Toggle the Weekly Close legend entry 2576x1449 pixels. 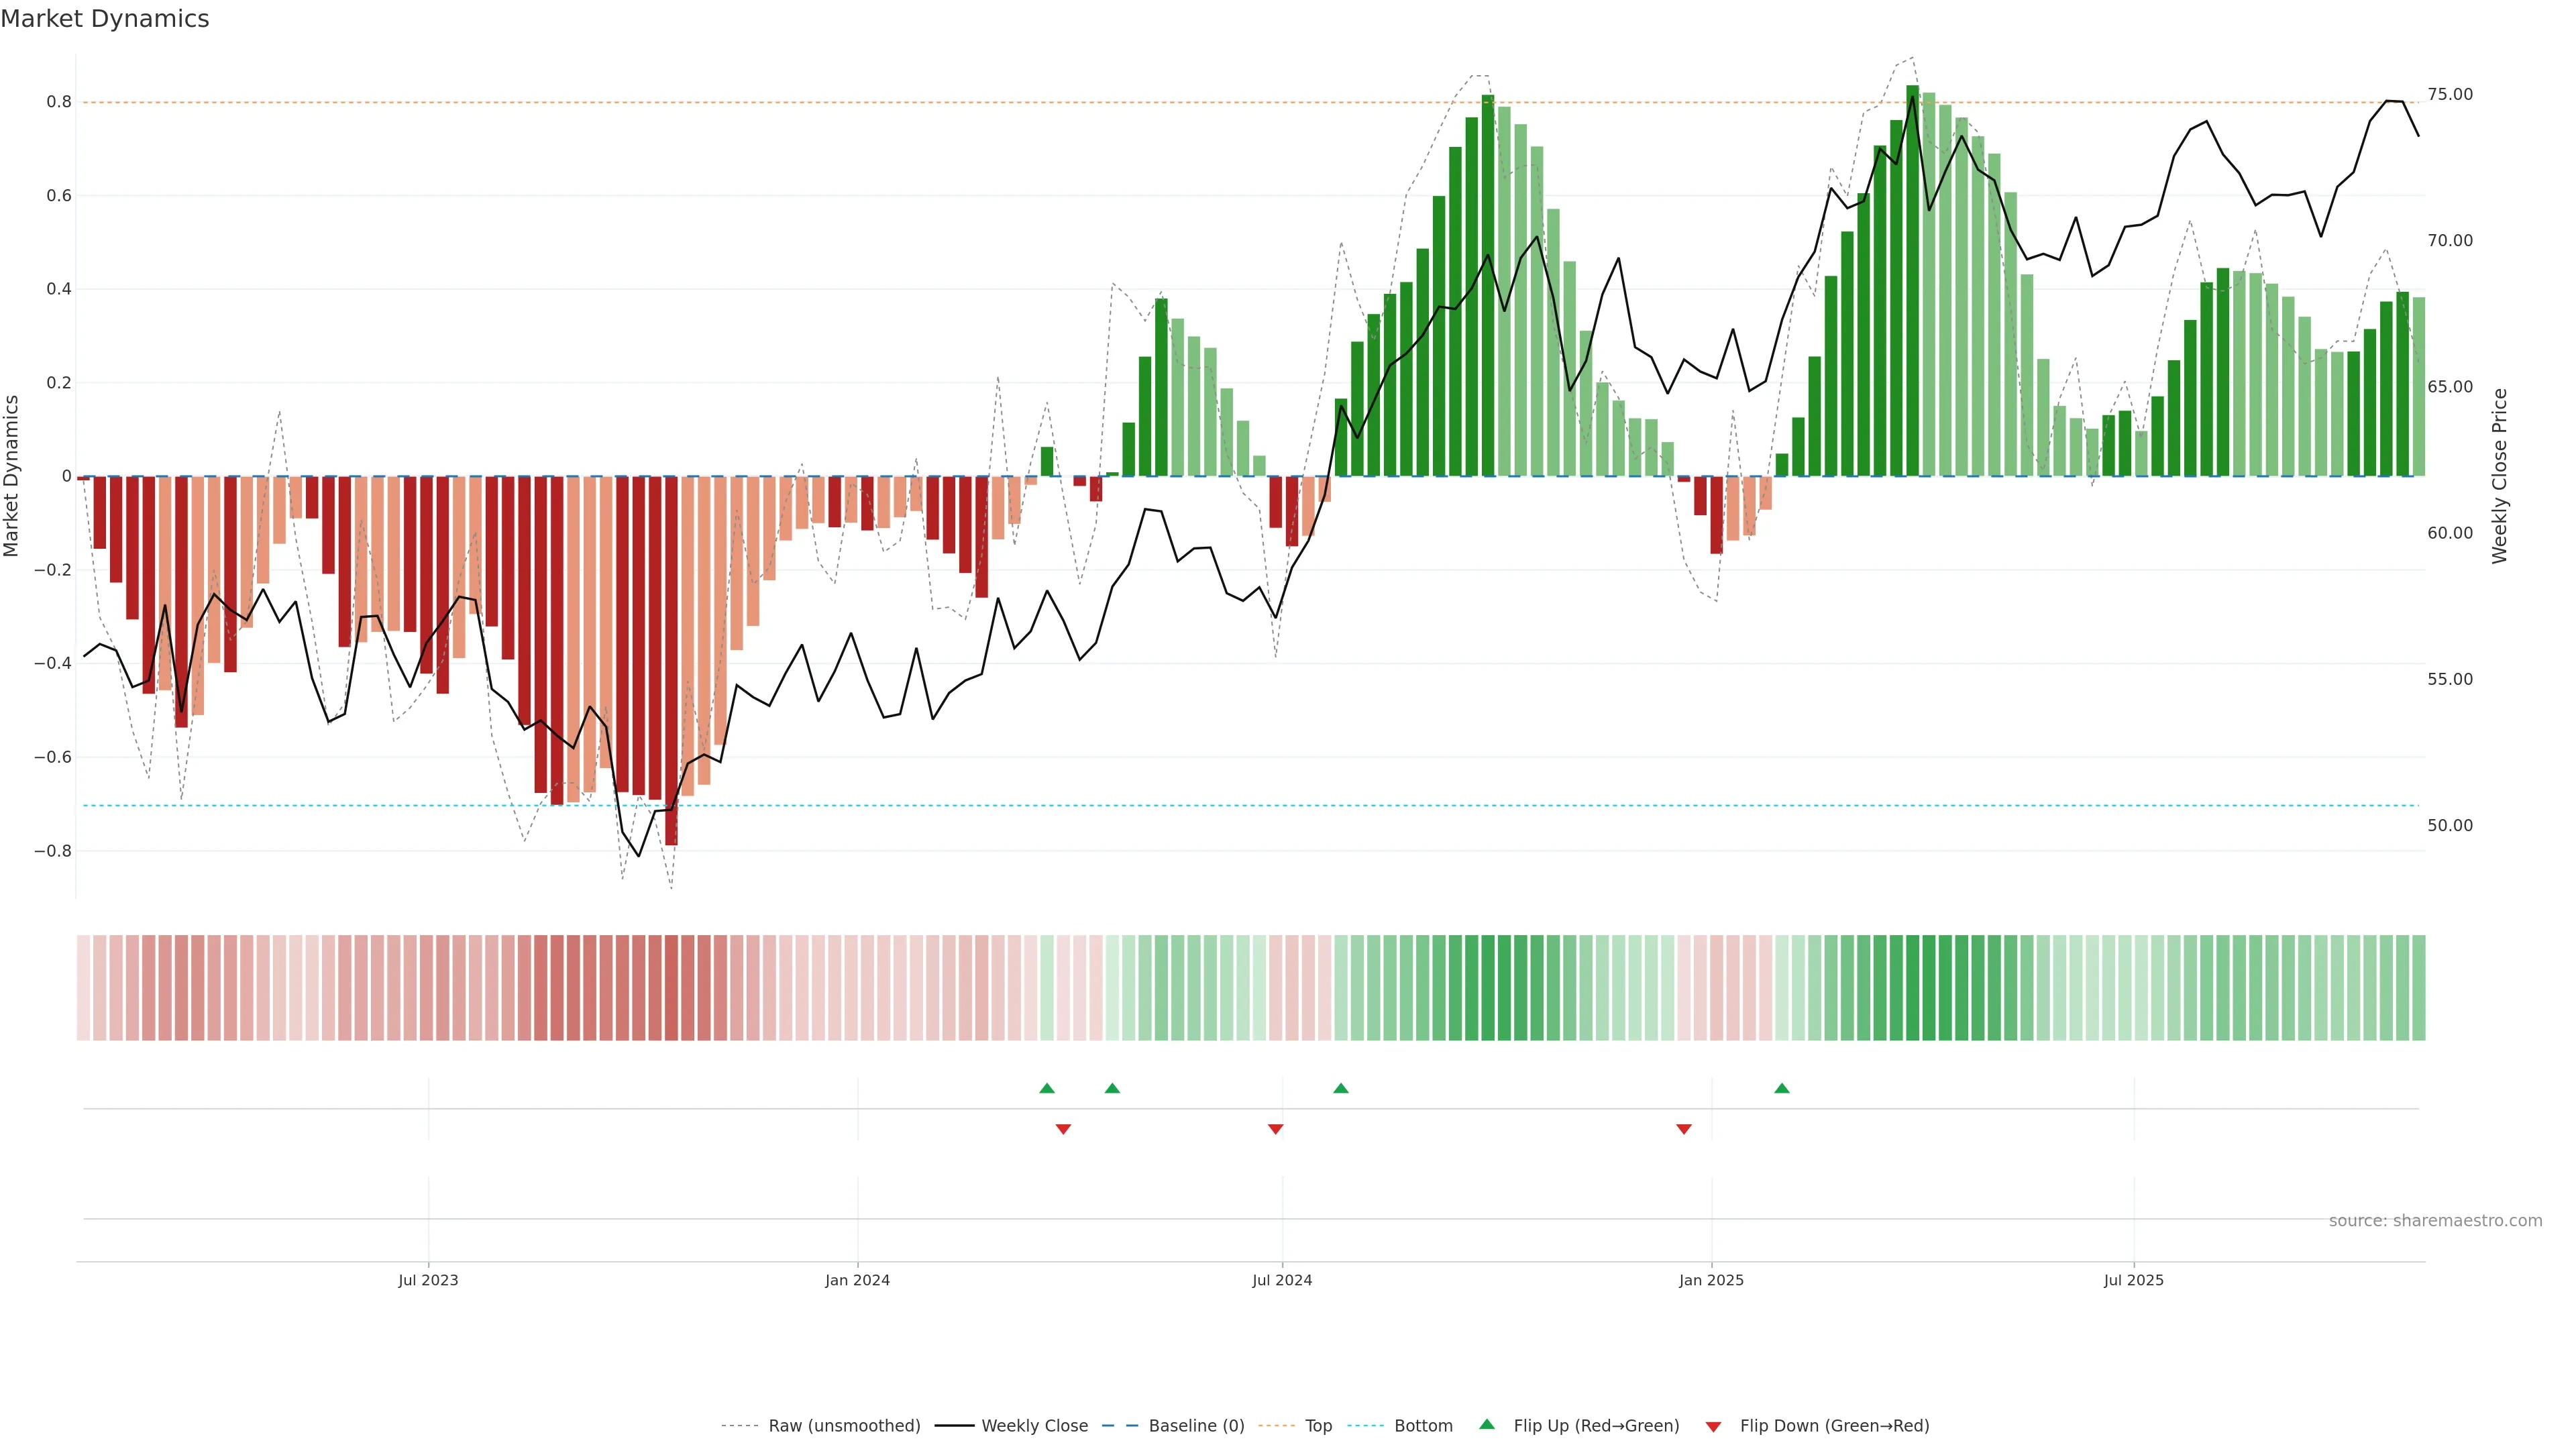point(1034,1426)
